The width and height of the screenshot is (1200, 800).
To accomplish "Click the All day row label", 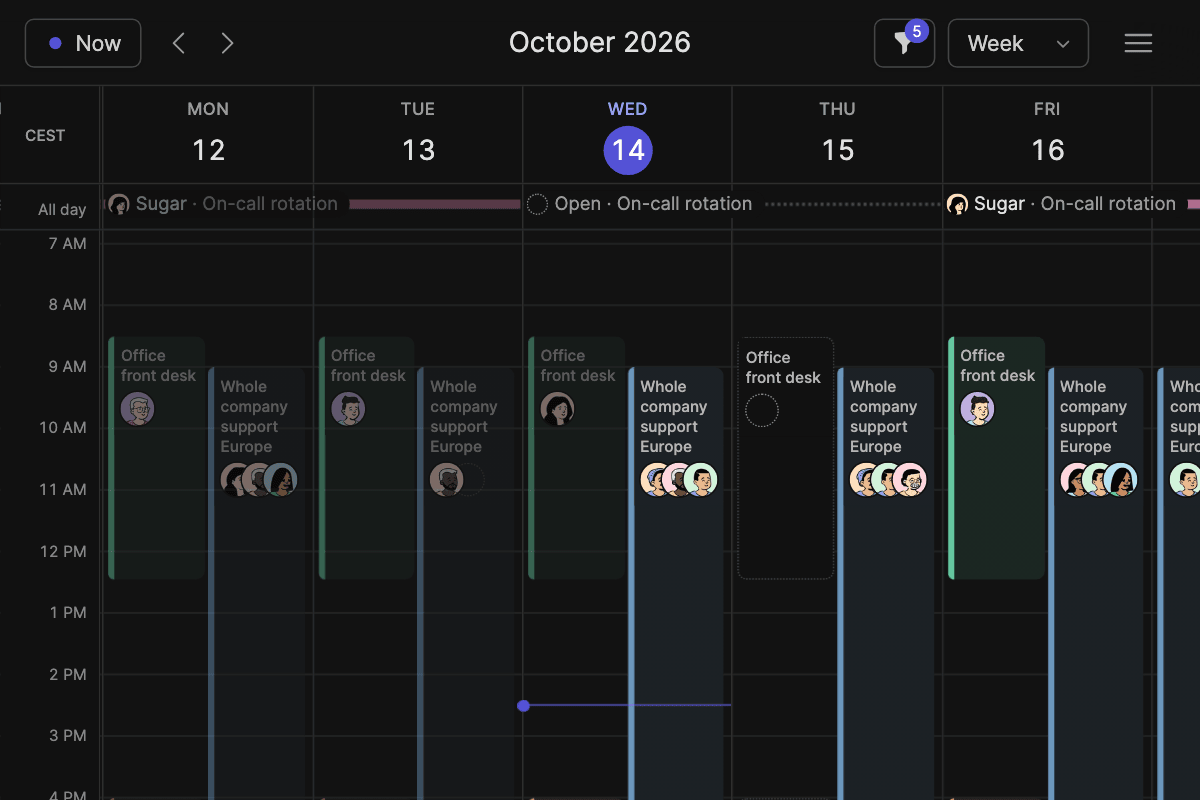I will click(62, 210).
